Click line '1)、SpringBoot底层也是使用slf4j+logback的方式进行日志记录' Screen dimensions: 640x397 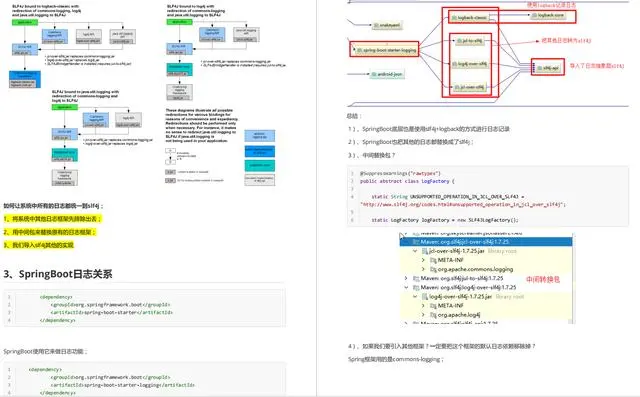click(x=429, y=129)
